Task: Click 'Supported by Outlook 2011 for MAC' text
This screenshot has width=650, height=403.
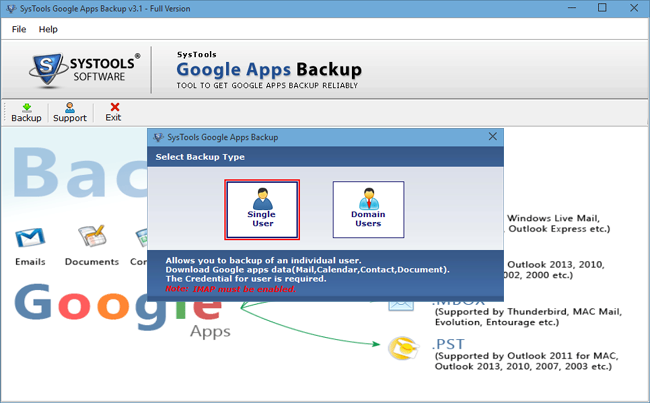Action: point(526,356)
